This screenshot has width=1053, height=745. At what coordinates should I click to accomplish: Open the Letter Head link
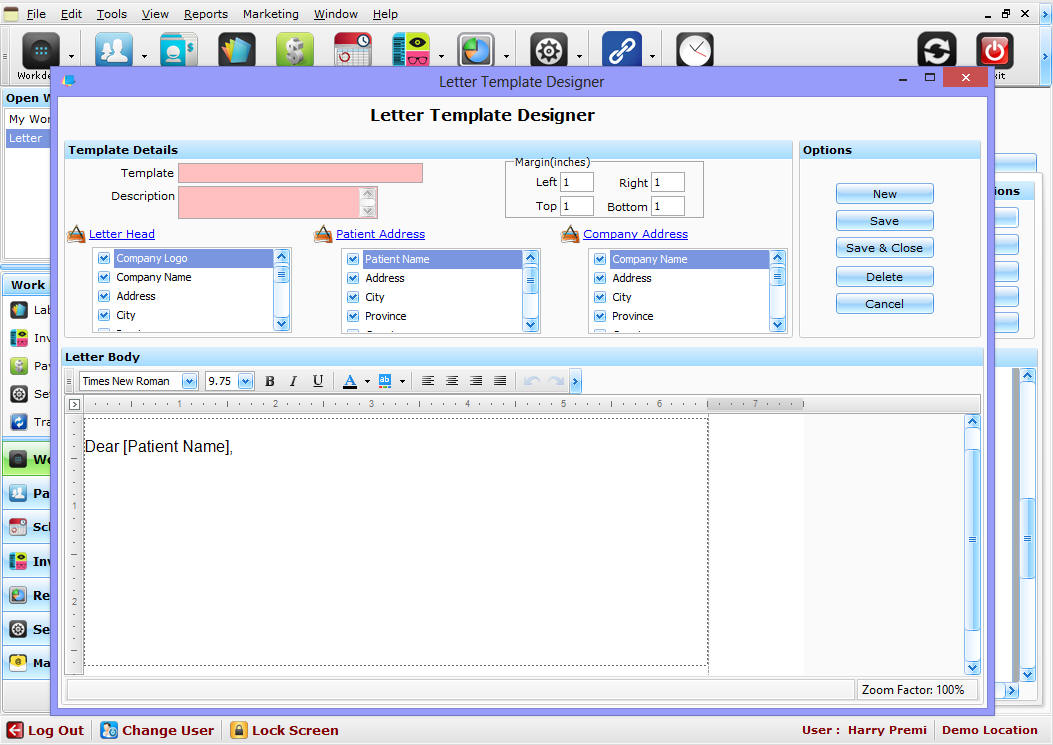(x=122, y=234)
